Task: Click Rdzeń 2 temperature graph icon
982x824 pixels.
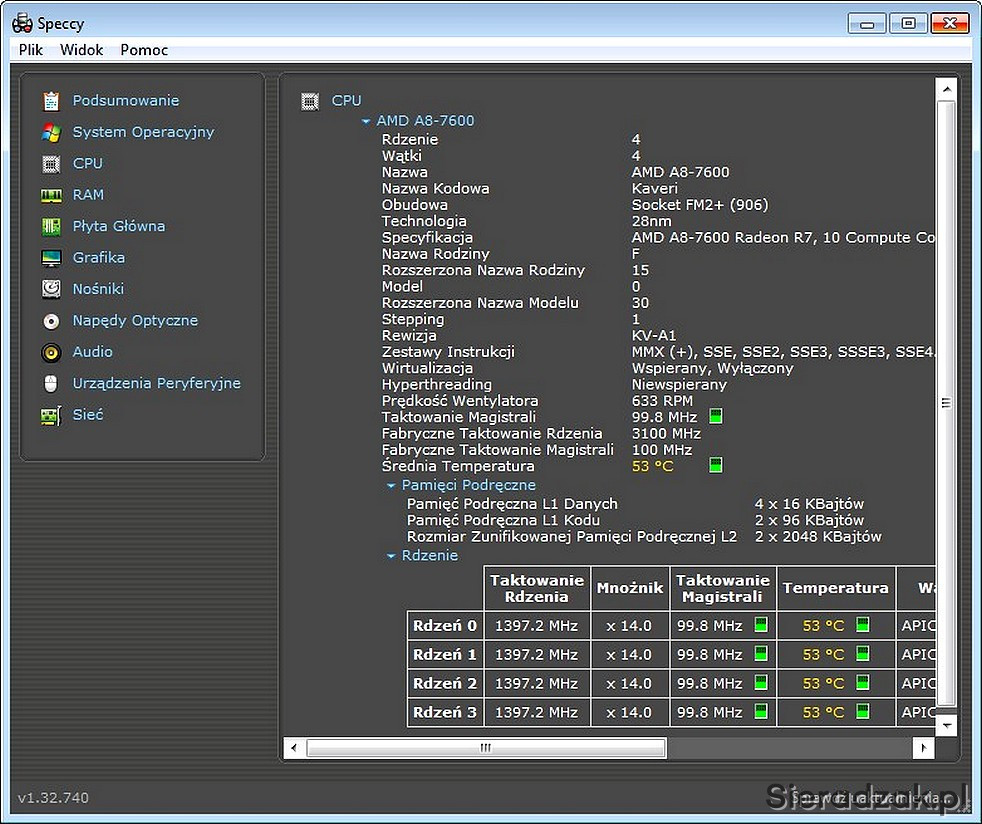Action: click(x=863, y=682)
